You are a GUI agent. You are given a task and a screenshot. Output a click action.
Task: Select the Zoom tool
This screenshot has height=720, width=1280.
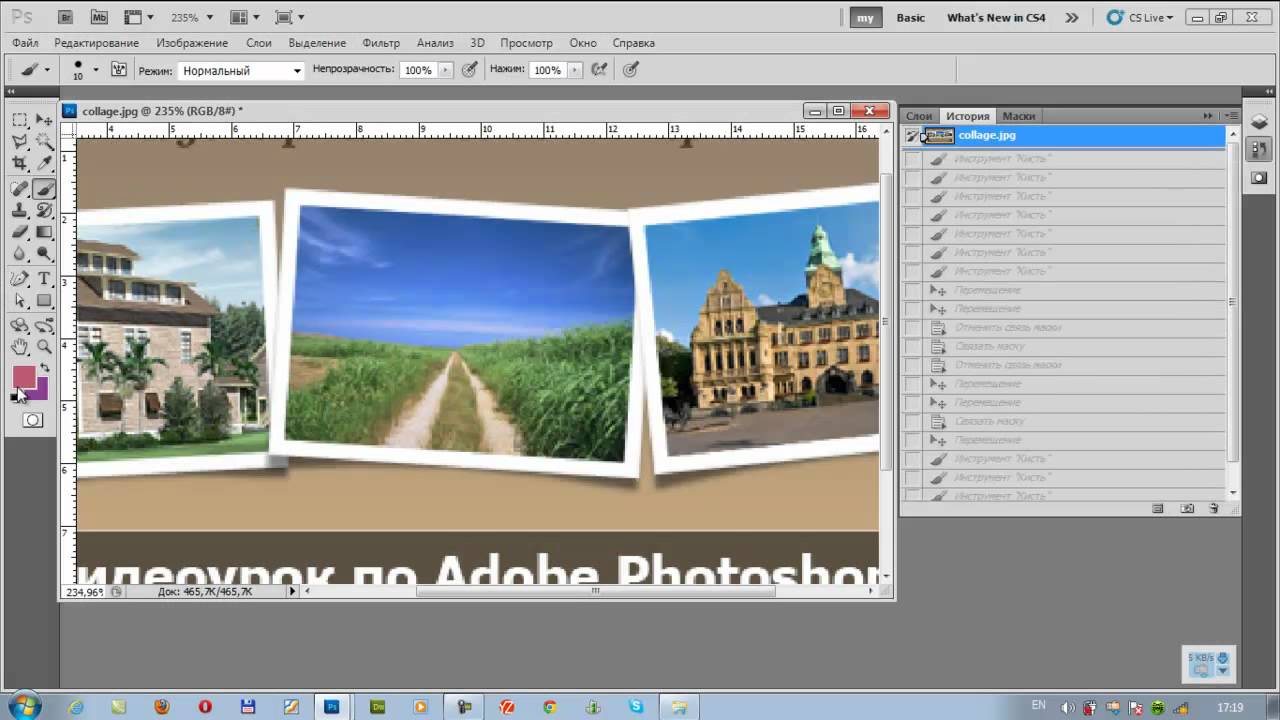pyautogui.click(x=44, y=347)
